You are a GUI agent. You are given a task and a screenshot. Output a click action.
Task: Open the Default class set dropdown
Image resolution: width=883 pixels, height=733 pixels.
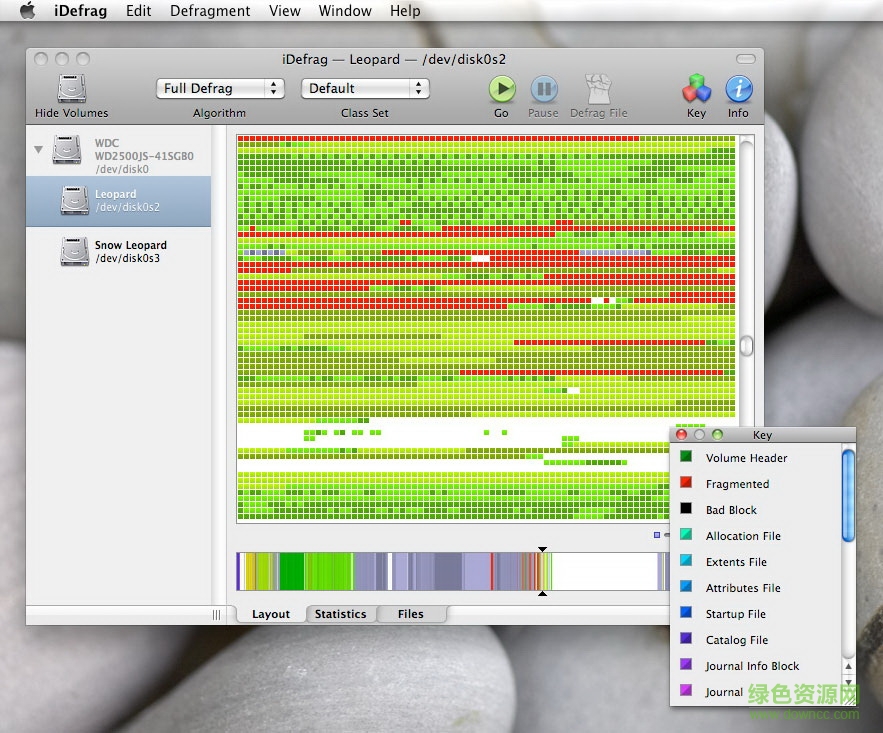coord(365,89)
